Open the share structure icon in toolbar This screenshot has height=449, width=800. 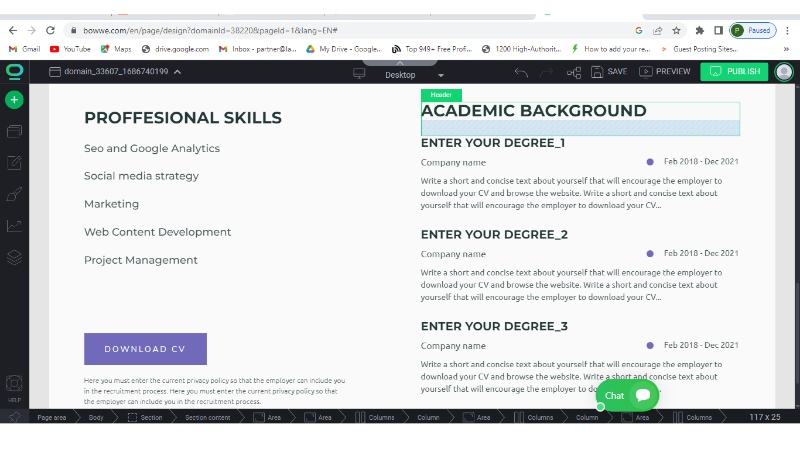click(574, 72)
